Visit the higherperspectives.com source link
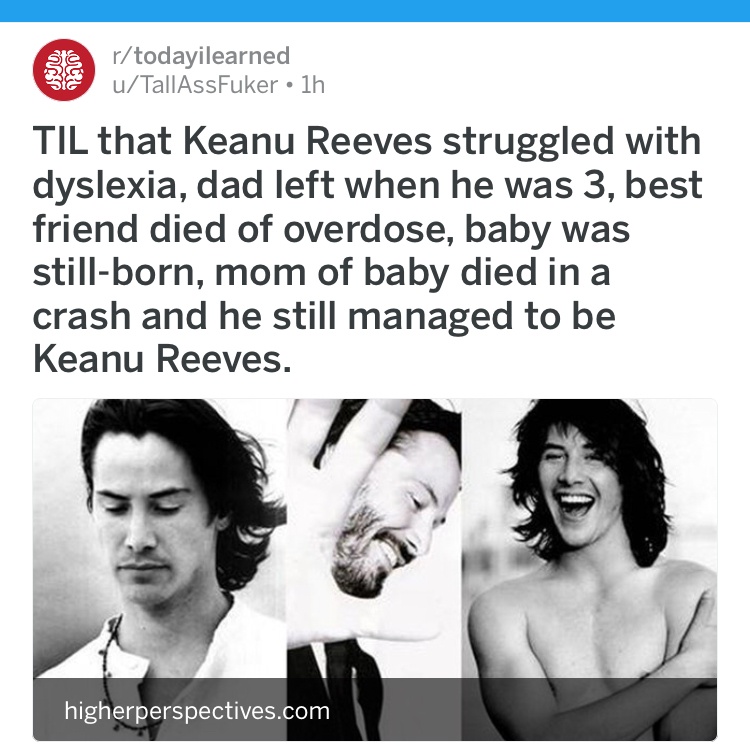Viewport: 750px width, 754px height. 197,710
